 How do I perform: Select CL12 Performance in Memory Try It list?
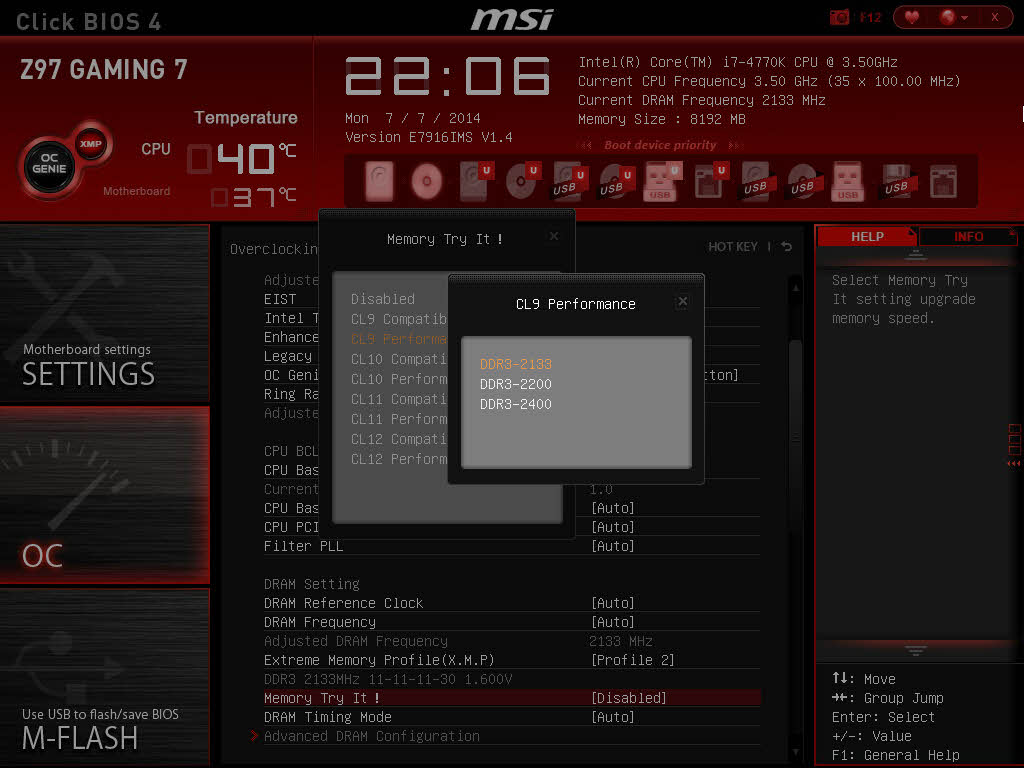(x=399, y=459)
